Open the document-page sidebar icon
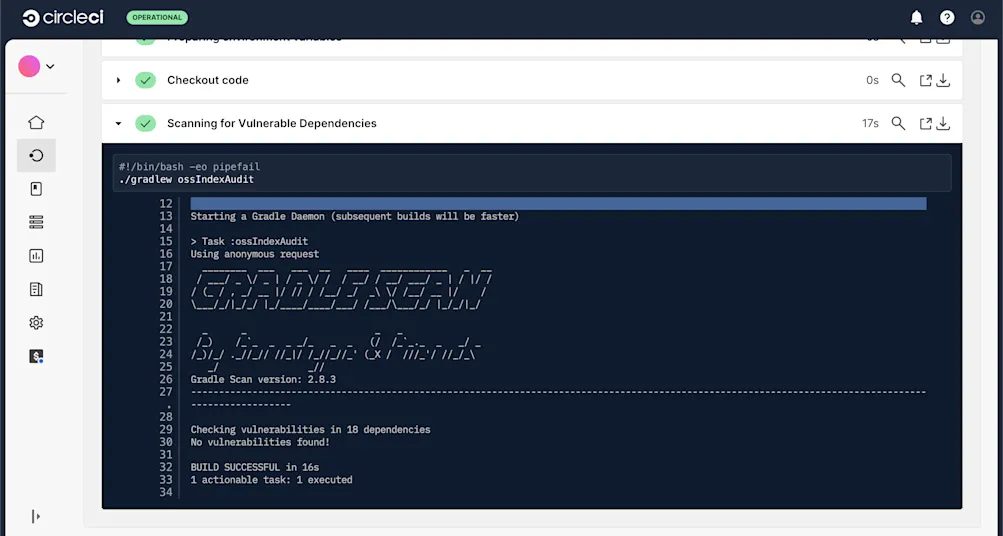 pyautogui.click(x=36, y=289)
